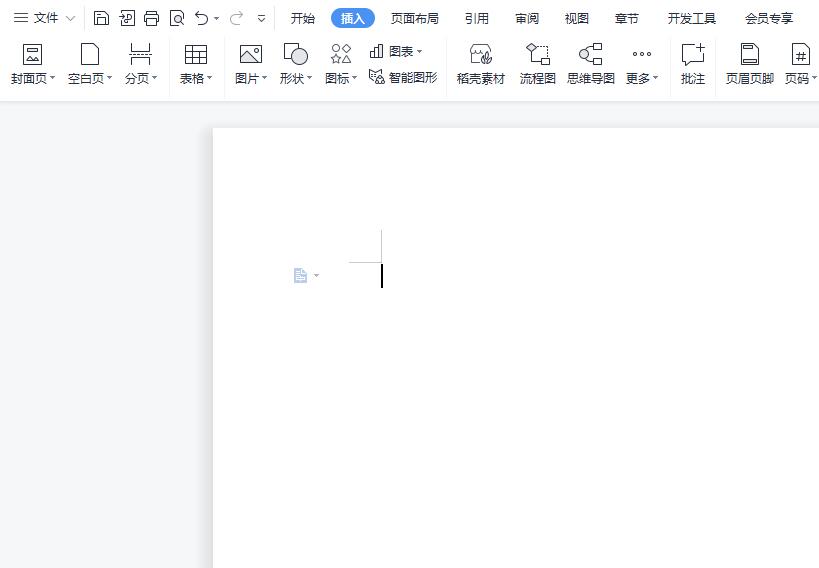Image resolution: width=819 pixels, height=568 pixels.
Task: Open the Print Preview icon
Action: 177,19
